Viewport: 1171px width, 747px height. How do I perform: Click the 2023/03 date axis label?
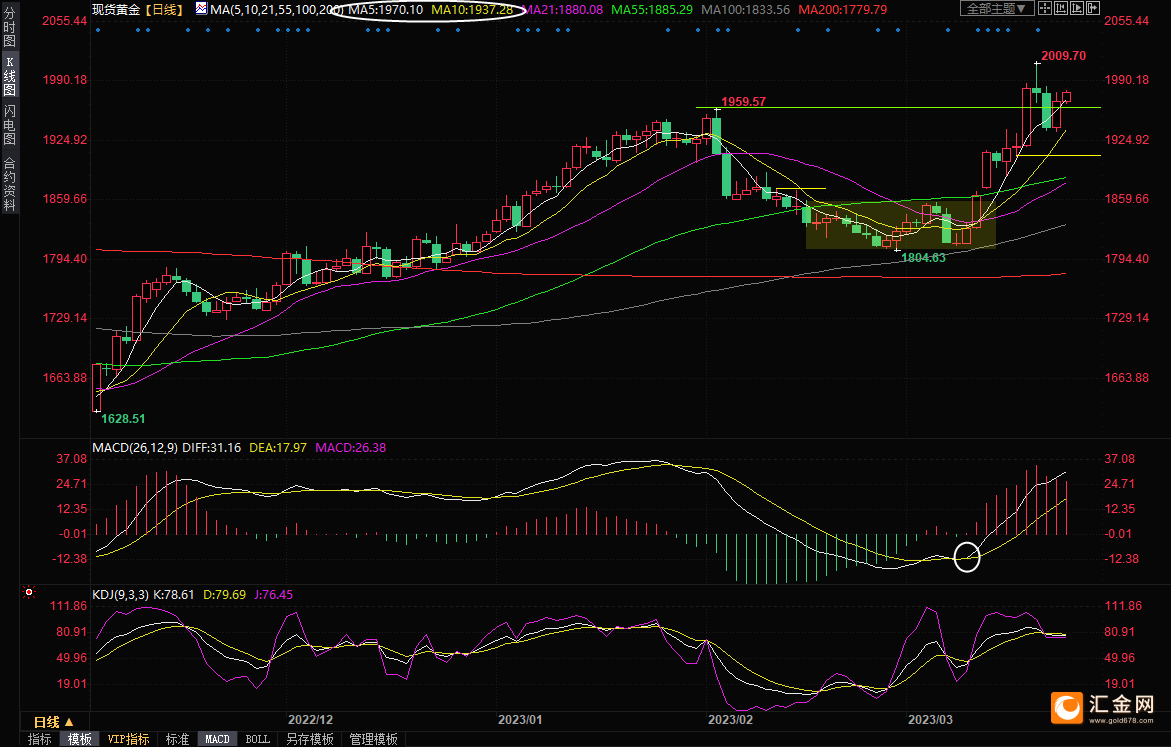click(930, 719)
